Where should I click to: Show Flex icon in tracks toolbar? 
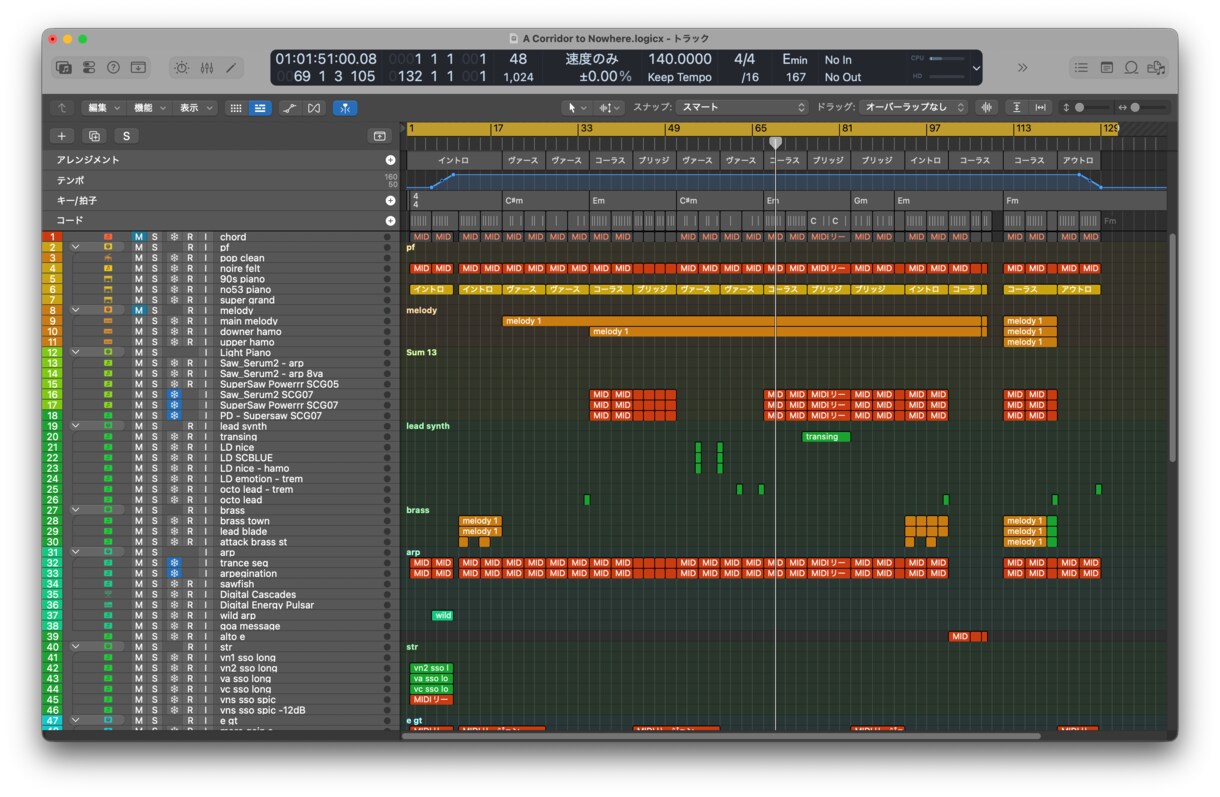(314, 108)
